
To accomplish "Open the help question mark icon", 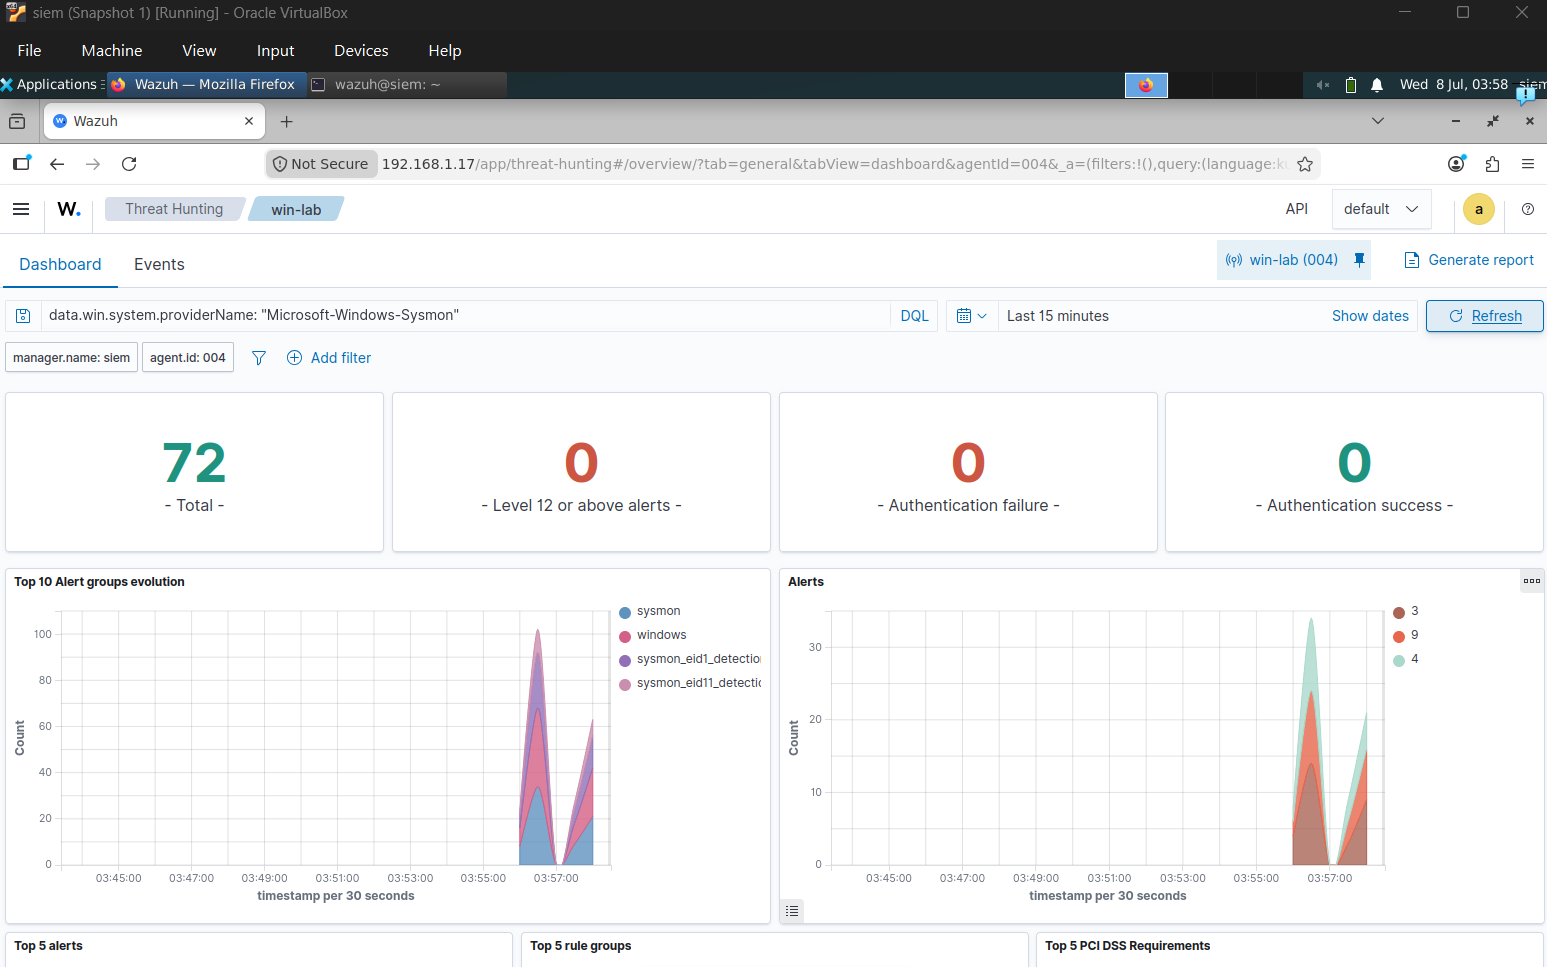I will (1528, 209).
